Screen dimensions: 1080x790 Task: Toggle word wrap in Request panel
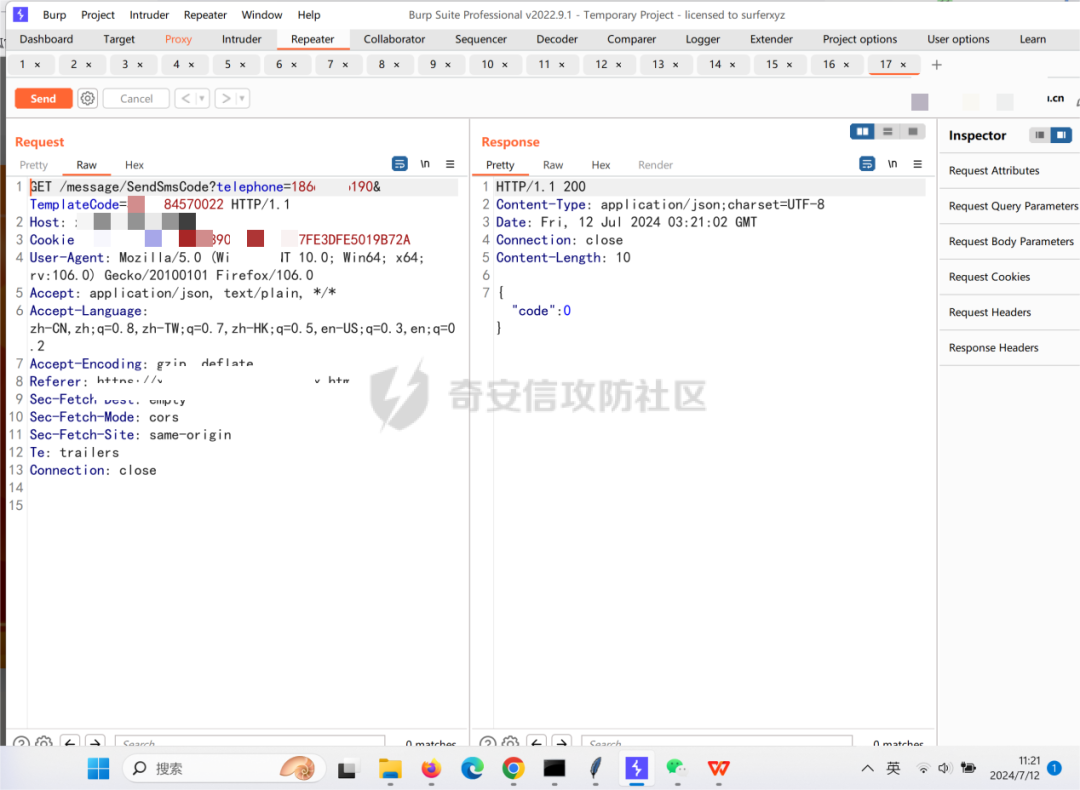point(399,164)
